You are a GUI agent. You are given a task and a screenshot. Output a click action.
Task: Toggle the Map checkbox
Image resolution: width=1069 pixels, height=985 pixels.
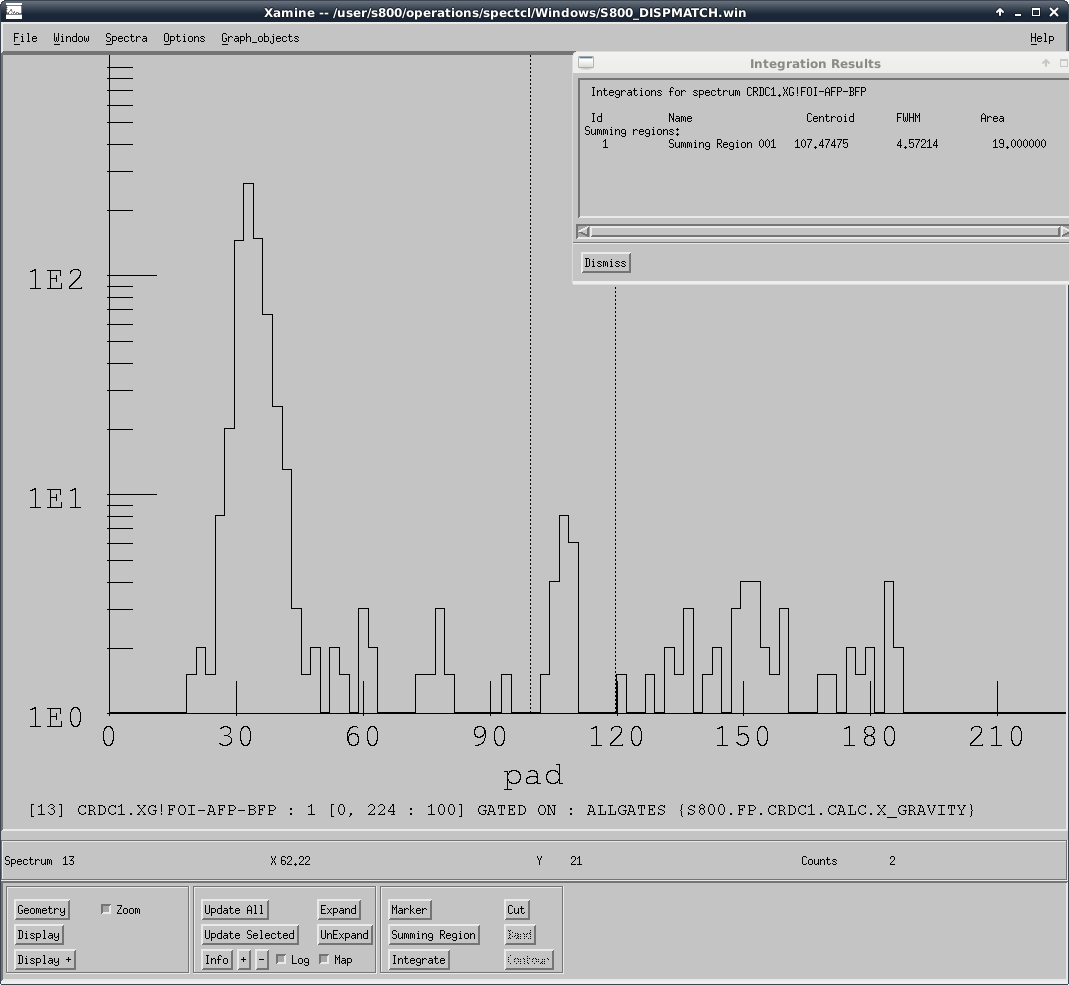[324, 960]
